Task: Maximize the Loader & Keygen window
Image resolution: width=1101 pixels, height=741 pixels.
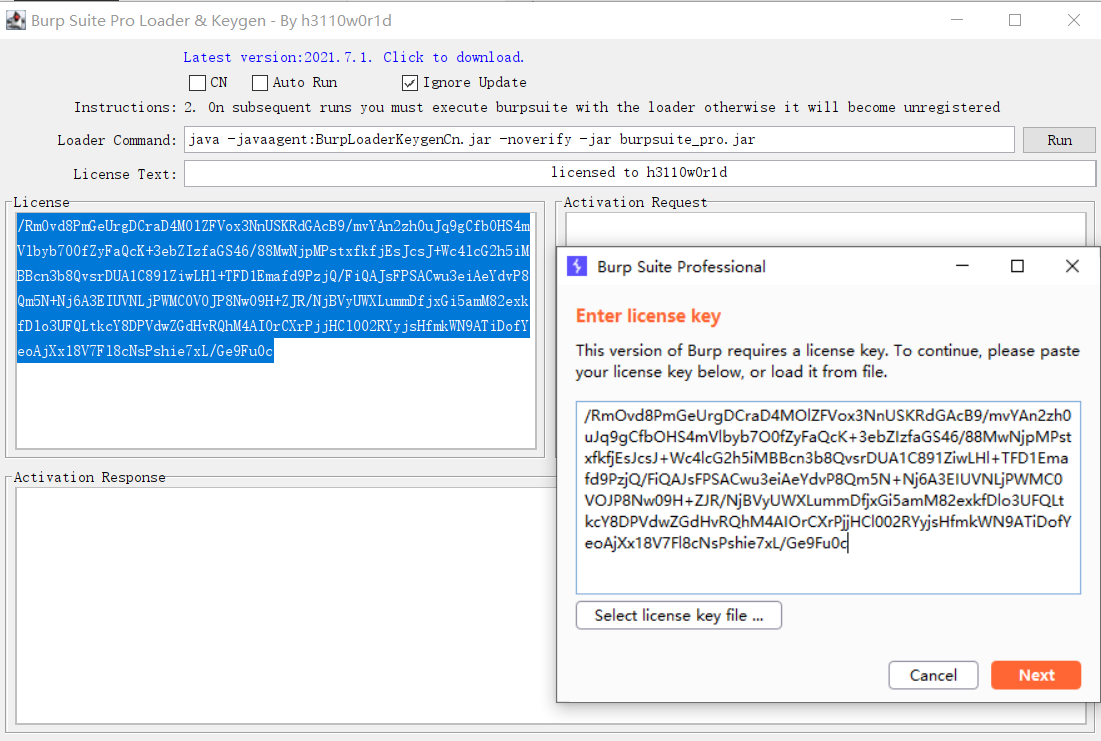Action: coord(1015,20)
